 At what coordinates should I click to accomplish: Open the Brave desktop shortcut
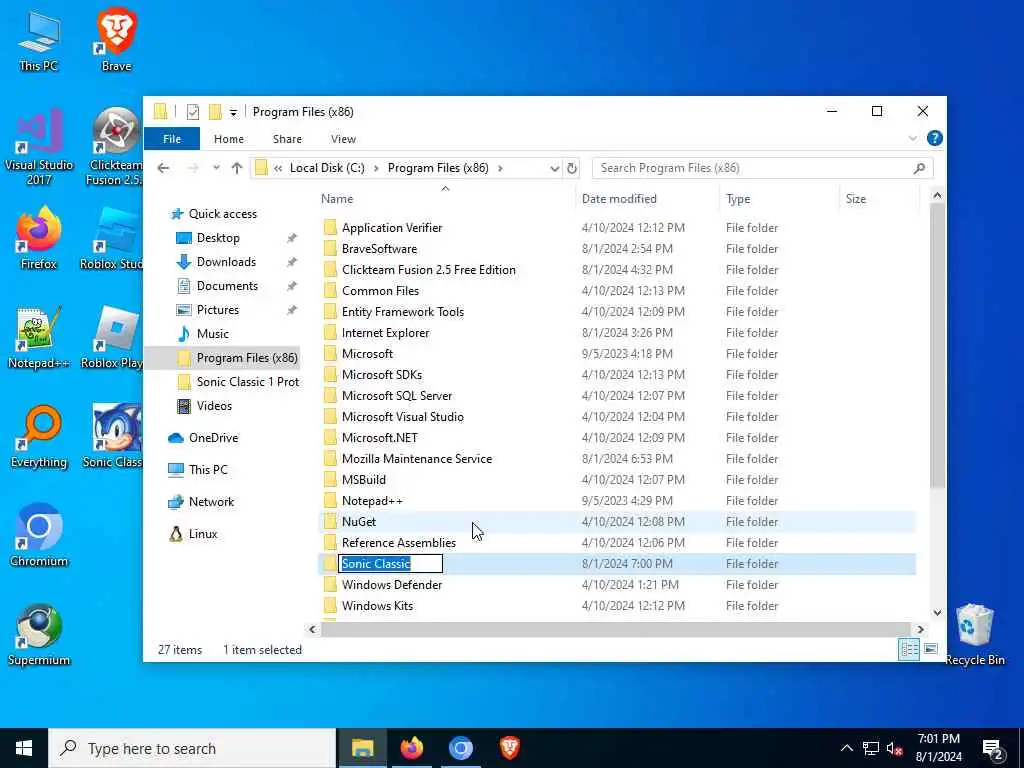116,40
